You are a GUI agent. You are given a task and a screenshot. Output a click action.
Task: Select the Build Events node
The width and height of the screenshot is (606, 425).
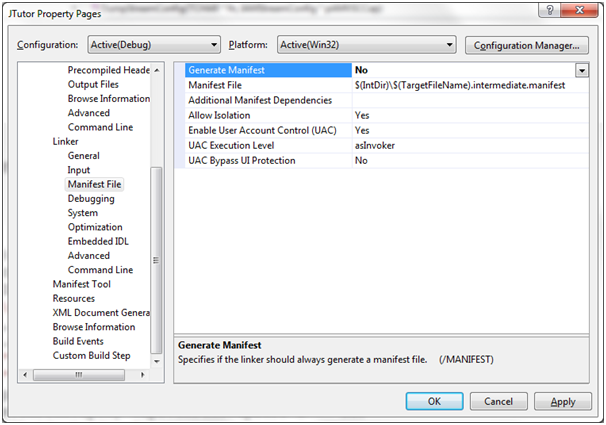(x=78, y=342)
